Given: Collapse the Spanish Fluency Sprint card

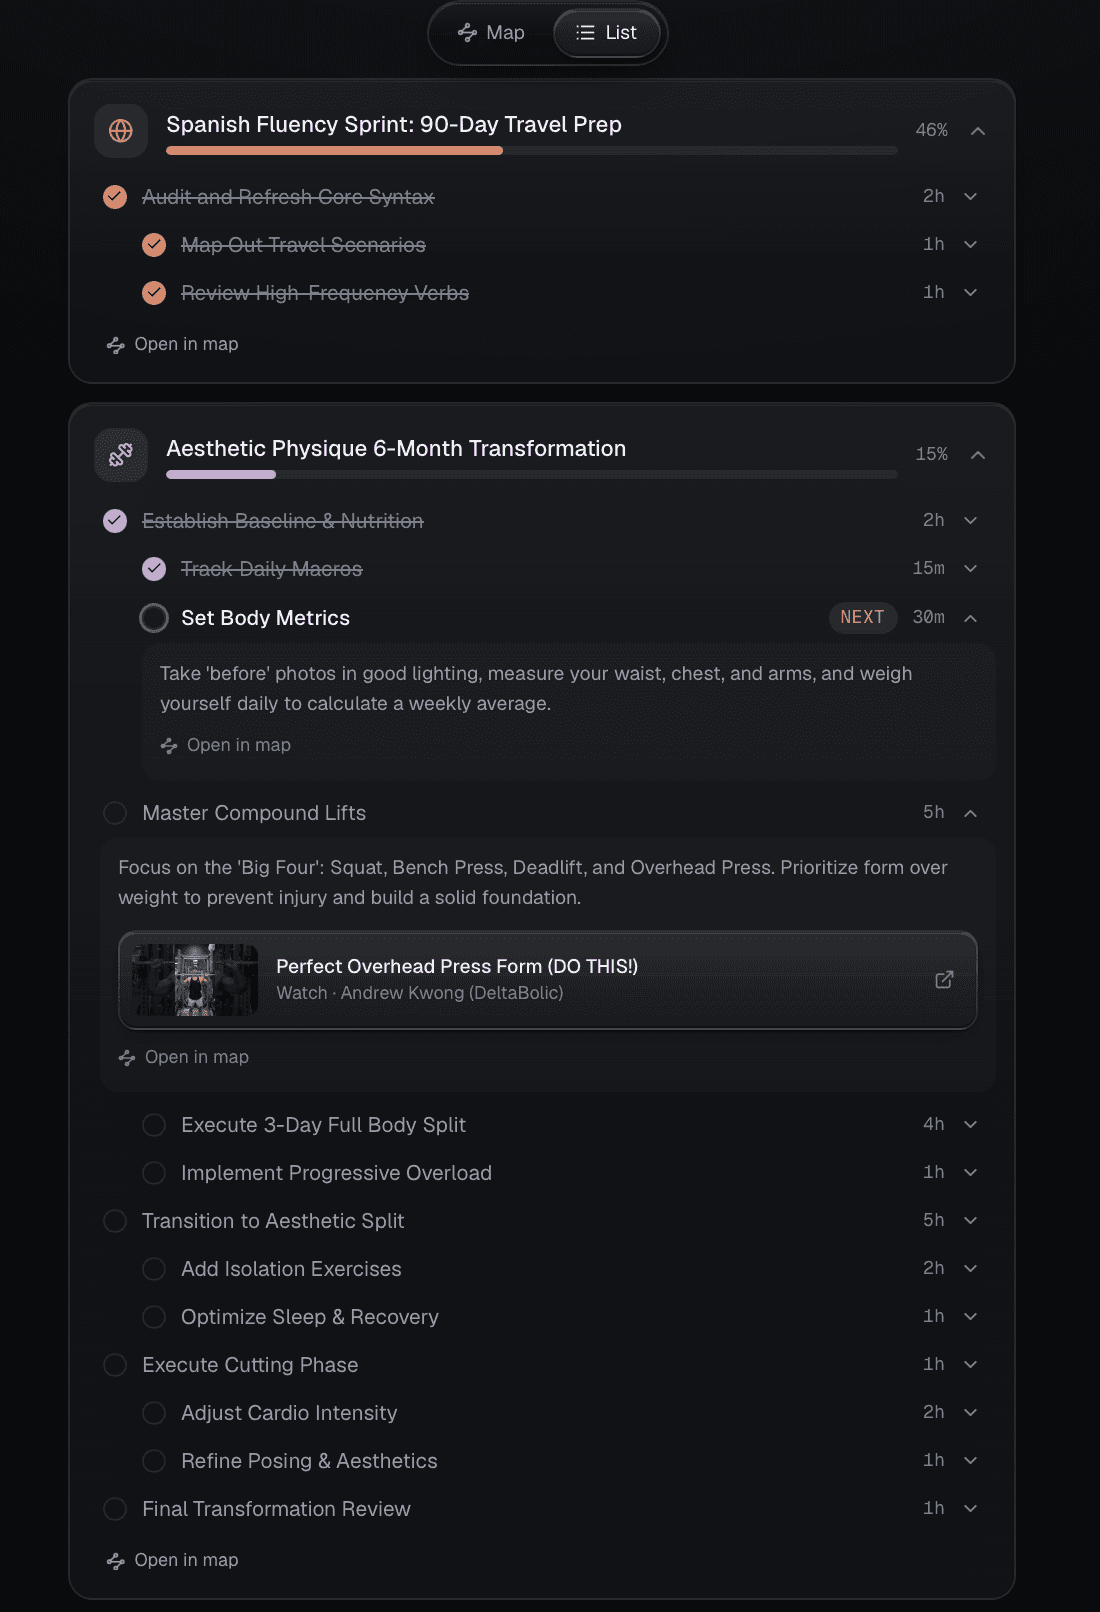Looking at the screenshot, I should click(978, 131).
